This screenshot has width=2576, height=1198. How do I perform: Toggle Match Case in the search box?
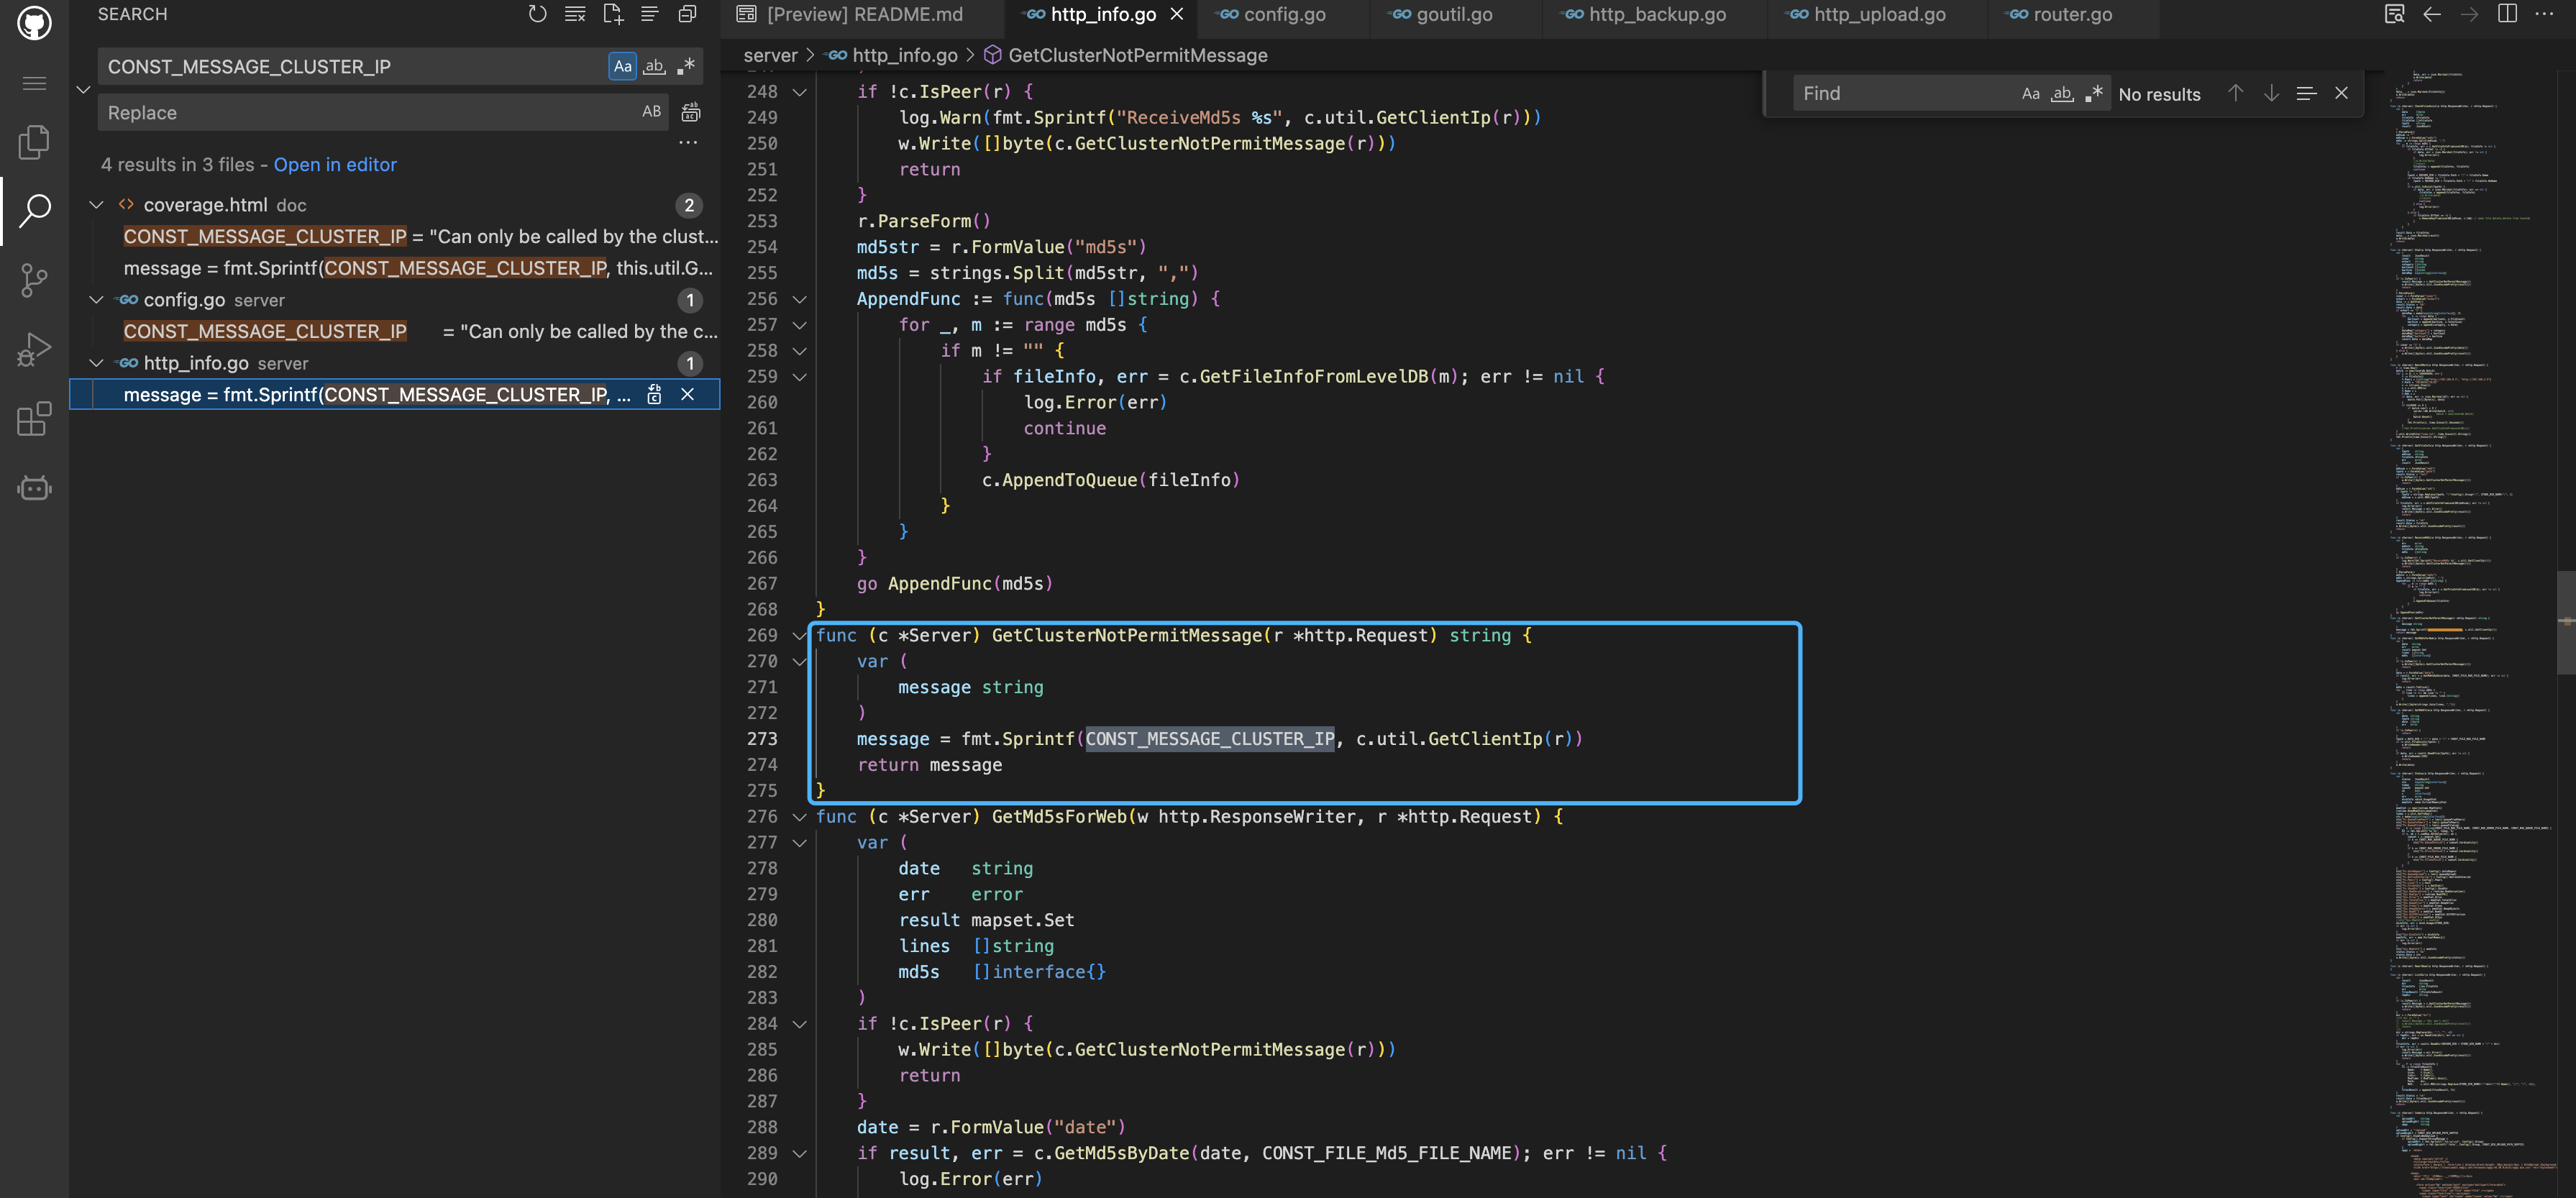point(622,66)
